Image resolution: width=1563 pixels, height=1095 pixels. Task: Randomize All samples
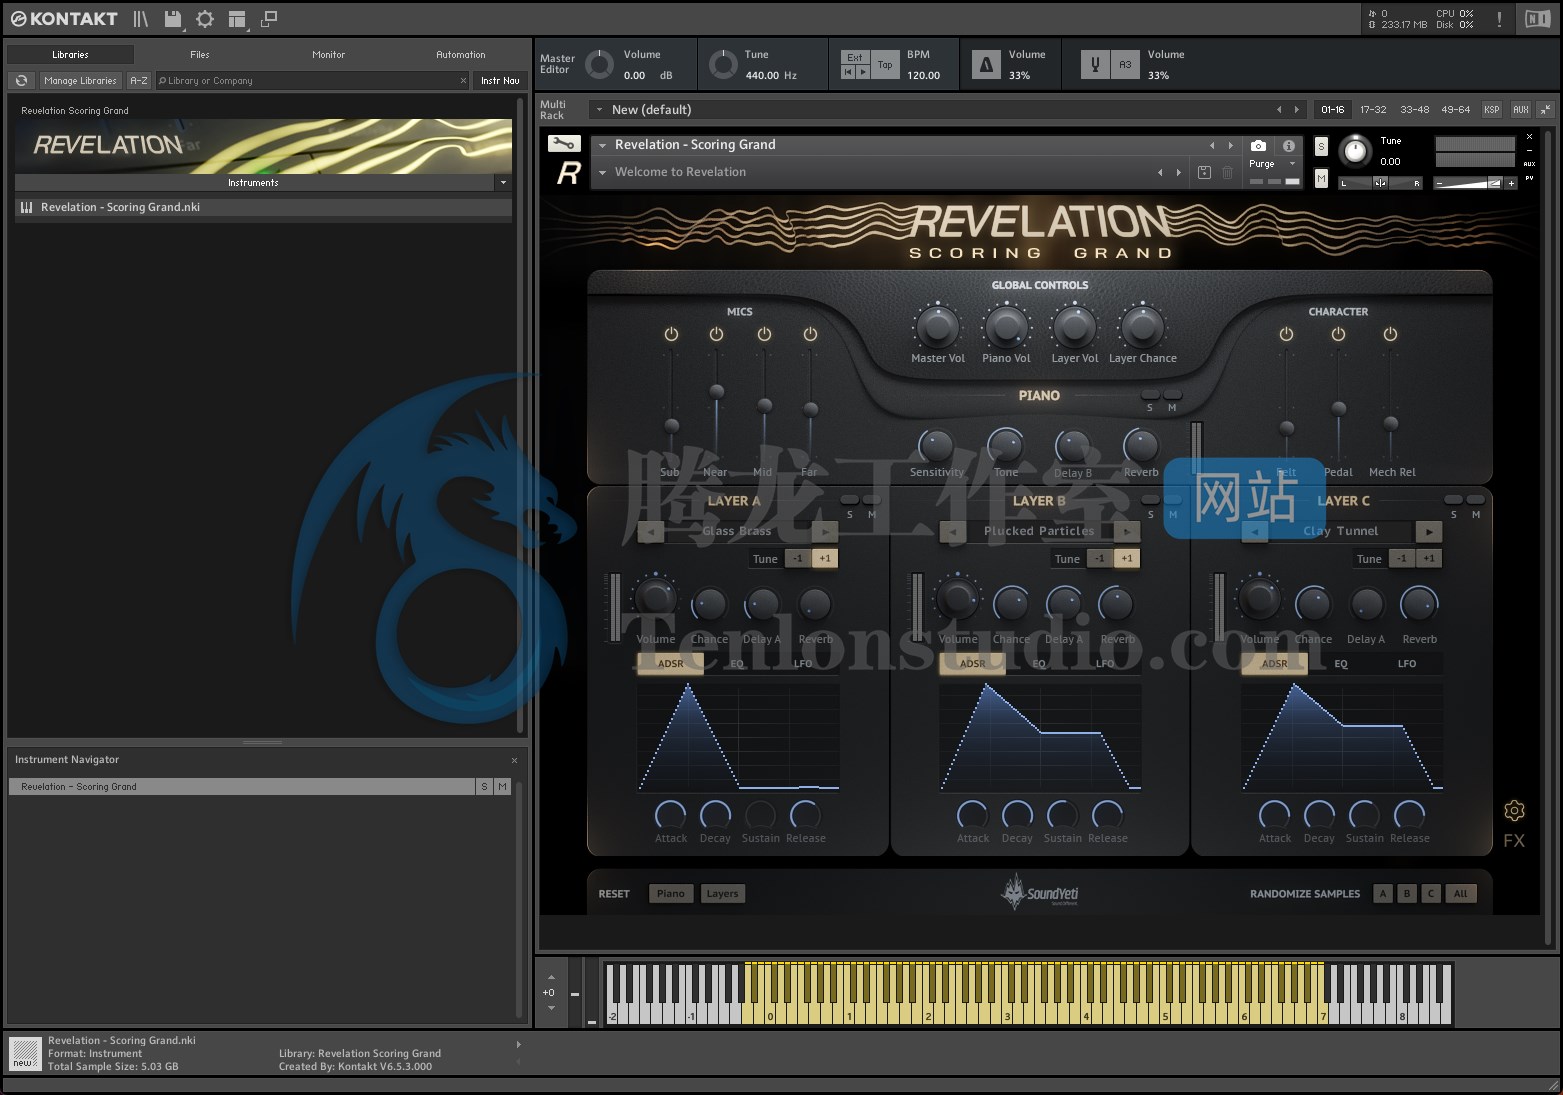1460,894
